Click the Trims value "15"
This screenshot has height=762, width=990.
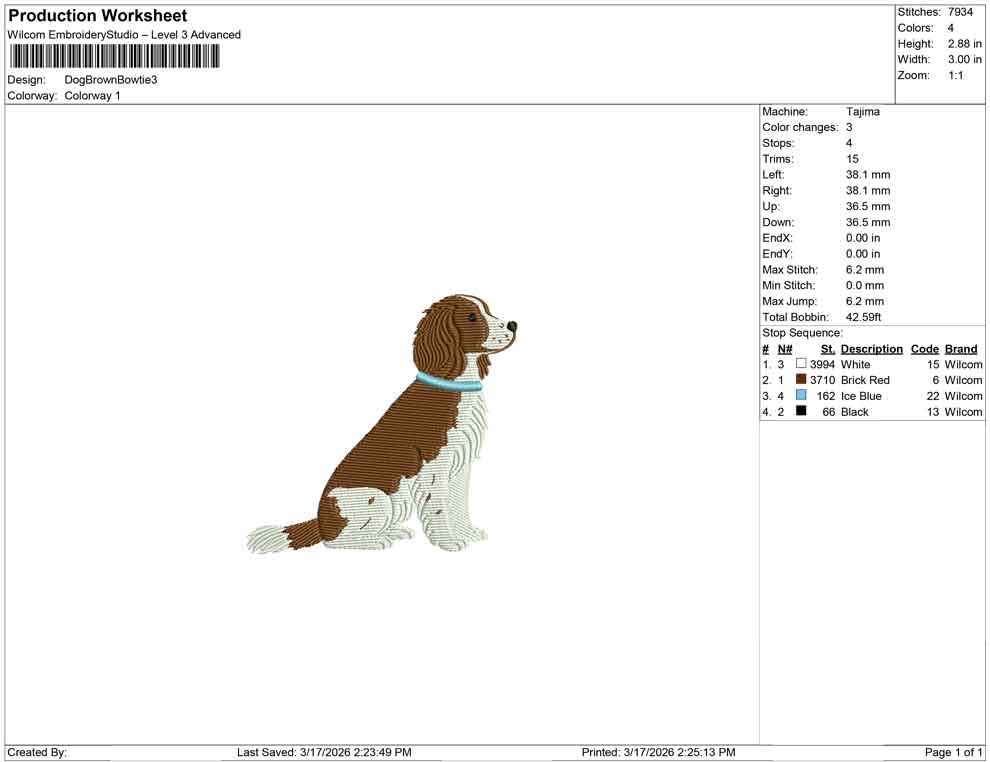coord(852,159)
